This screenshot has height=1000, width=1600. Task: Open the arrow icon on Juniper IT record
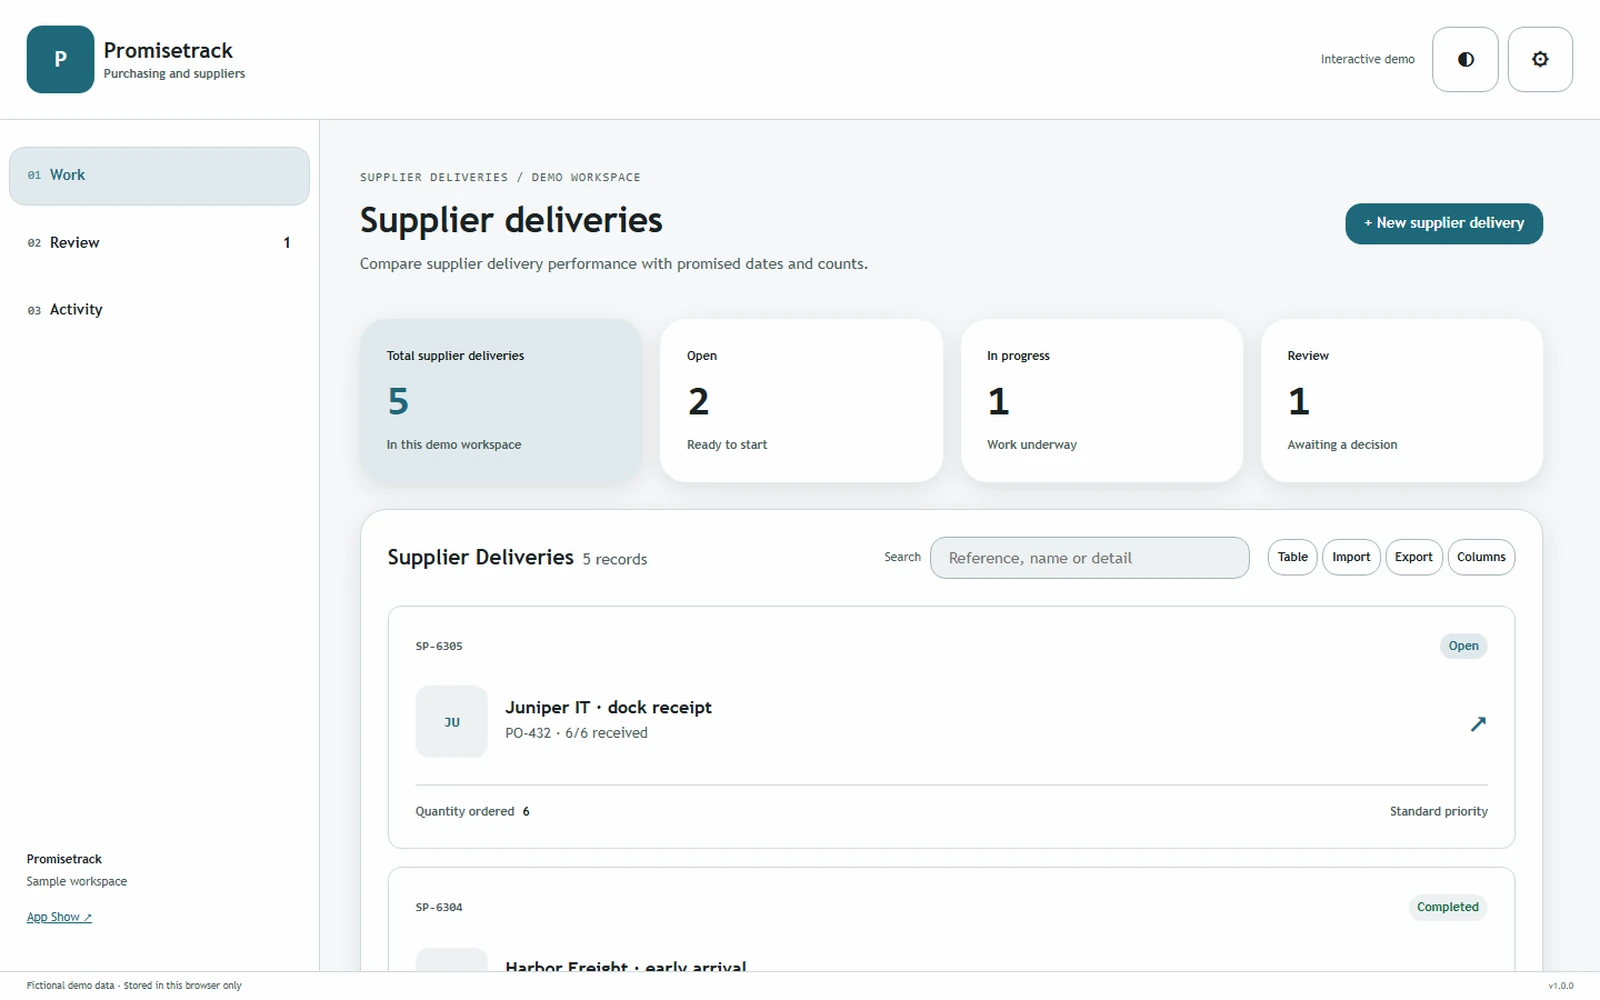(x=1478, y=723)
